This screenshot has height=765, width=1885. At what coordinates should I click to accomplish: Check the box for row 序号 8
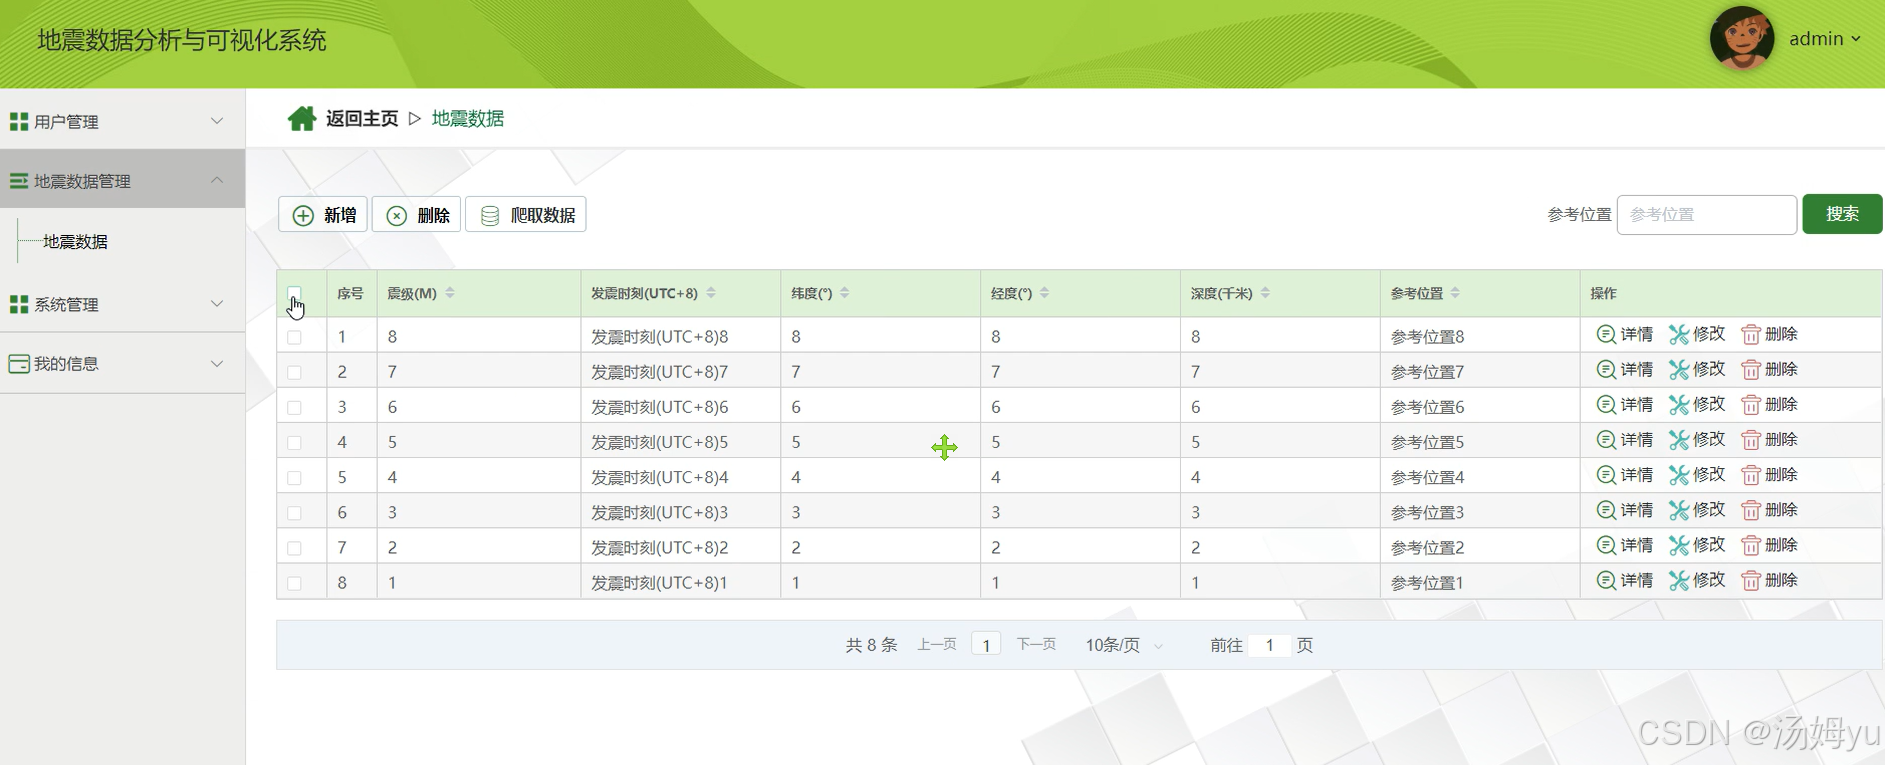pyautogui.click(x=294, y=583)
